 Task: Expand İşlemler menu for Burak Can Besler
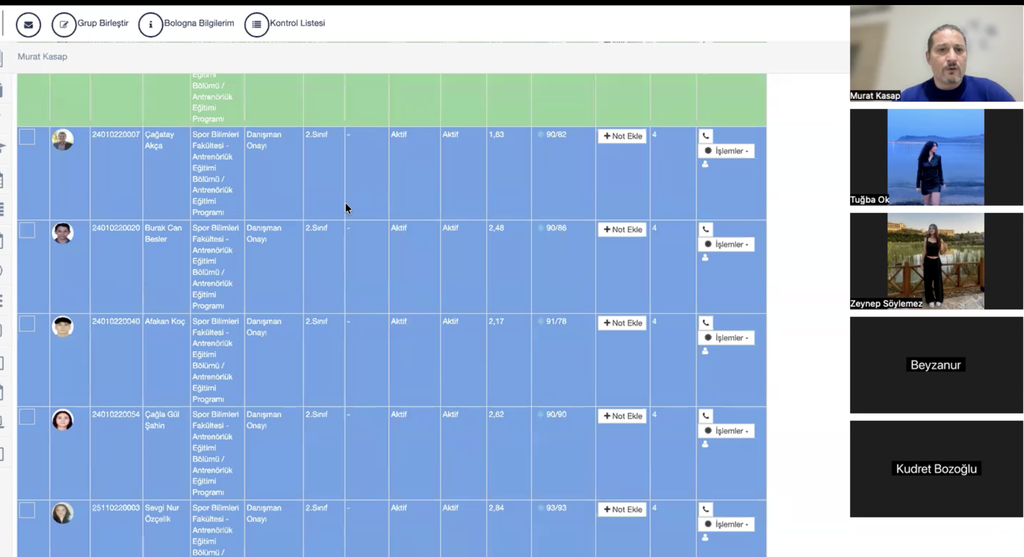[x=726, y=244]
